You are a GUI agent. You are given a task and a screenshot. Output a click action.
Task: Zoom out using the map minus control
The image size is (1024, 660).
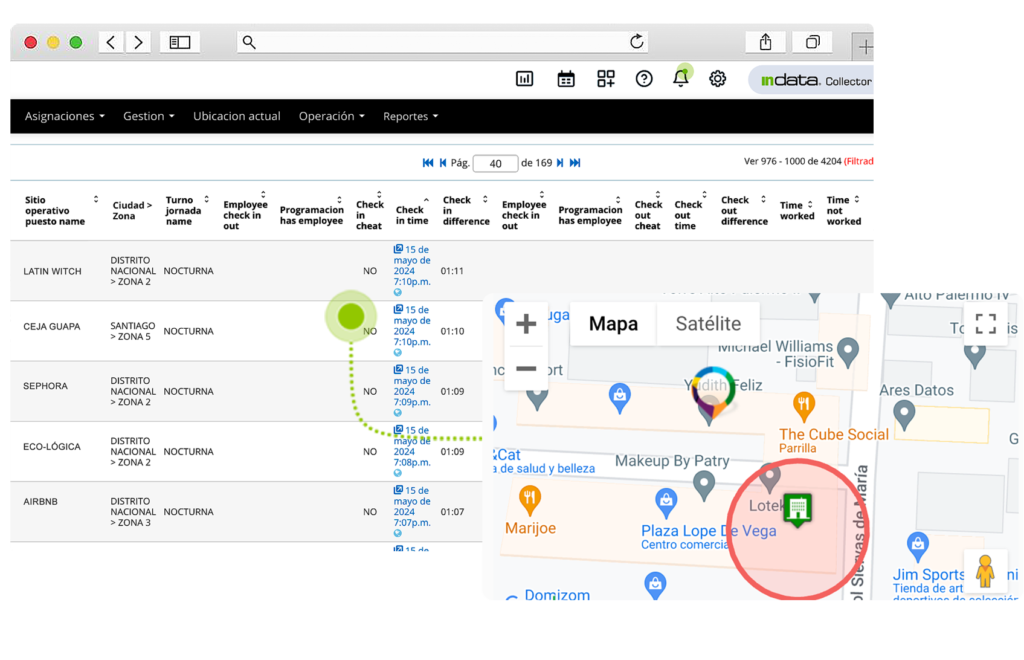526,370
